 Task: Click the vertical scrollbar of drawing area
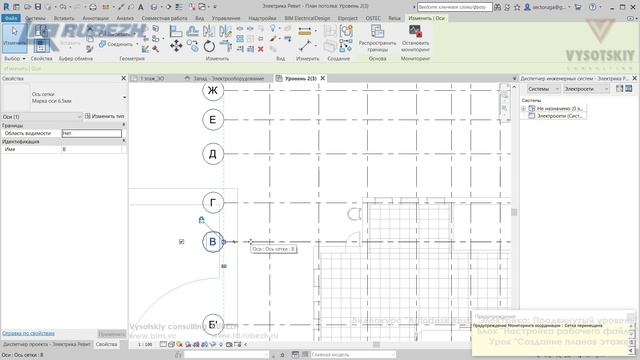(x=514, y=212)
